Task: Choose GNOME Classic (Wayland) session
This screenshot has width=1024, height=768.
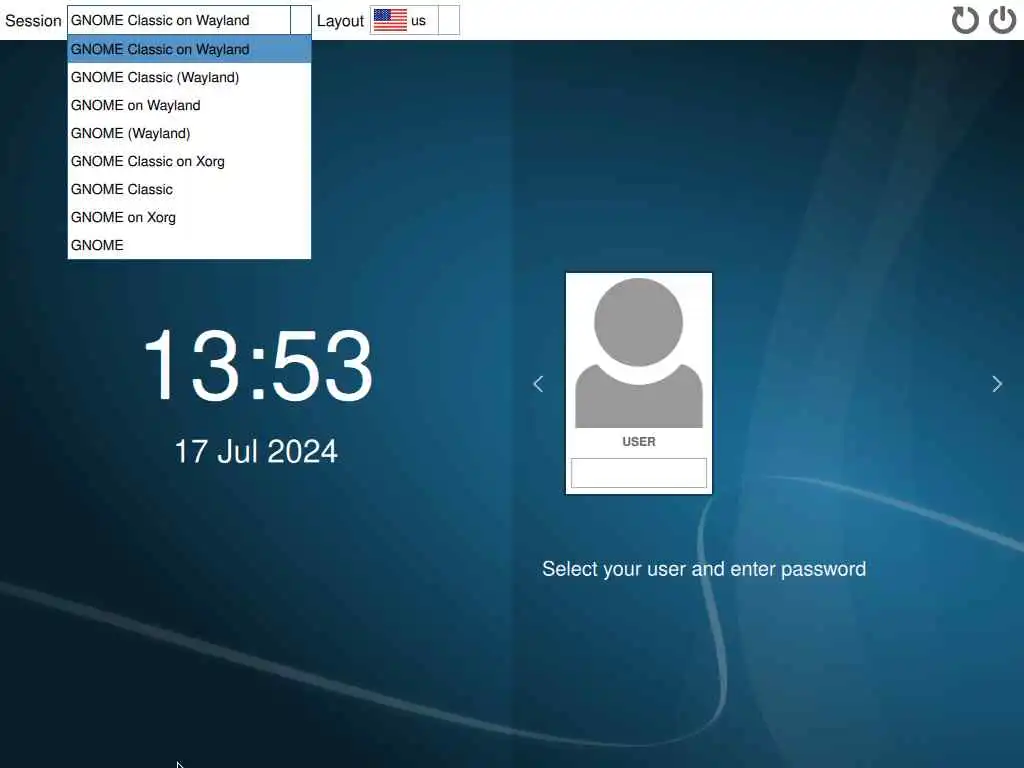Action: (189, 77)
